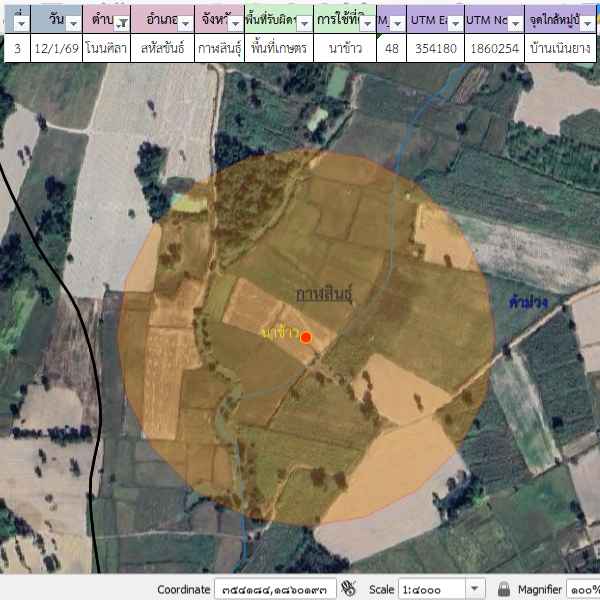Click in the Coordinate input field

click(x=273, y=589)
